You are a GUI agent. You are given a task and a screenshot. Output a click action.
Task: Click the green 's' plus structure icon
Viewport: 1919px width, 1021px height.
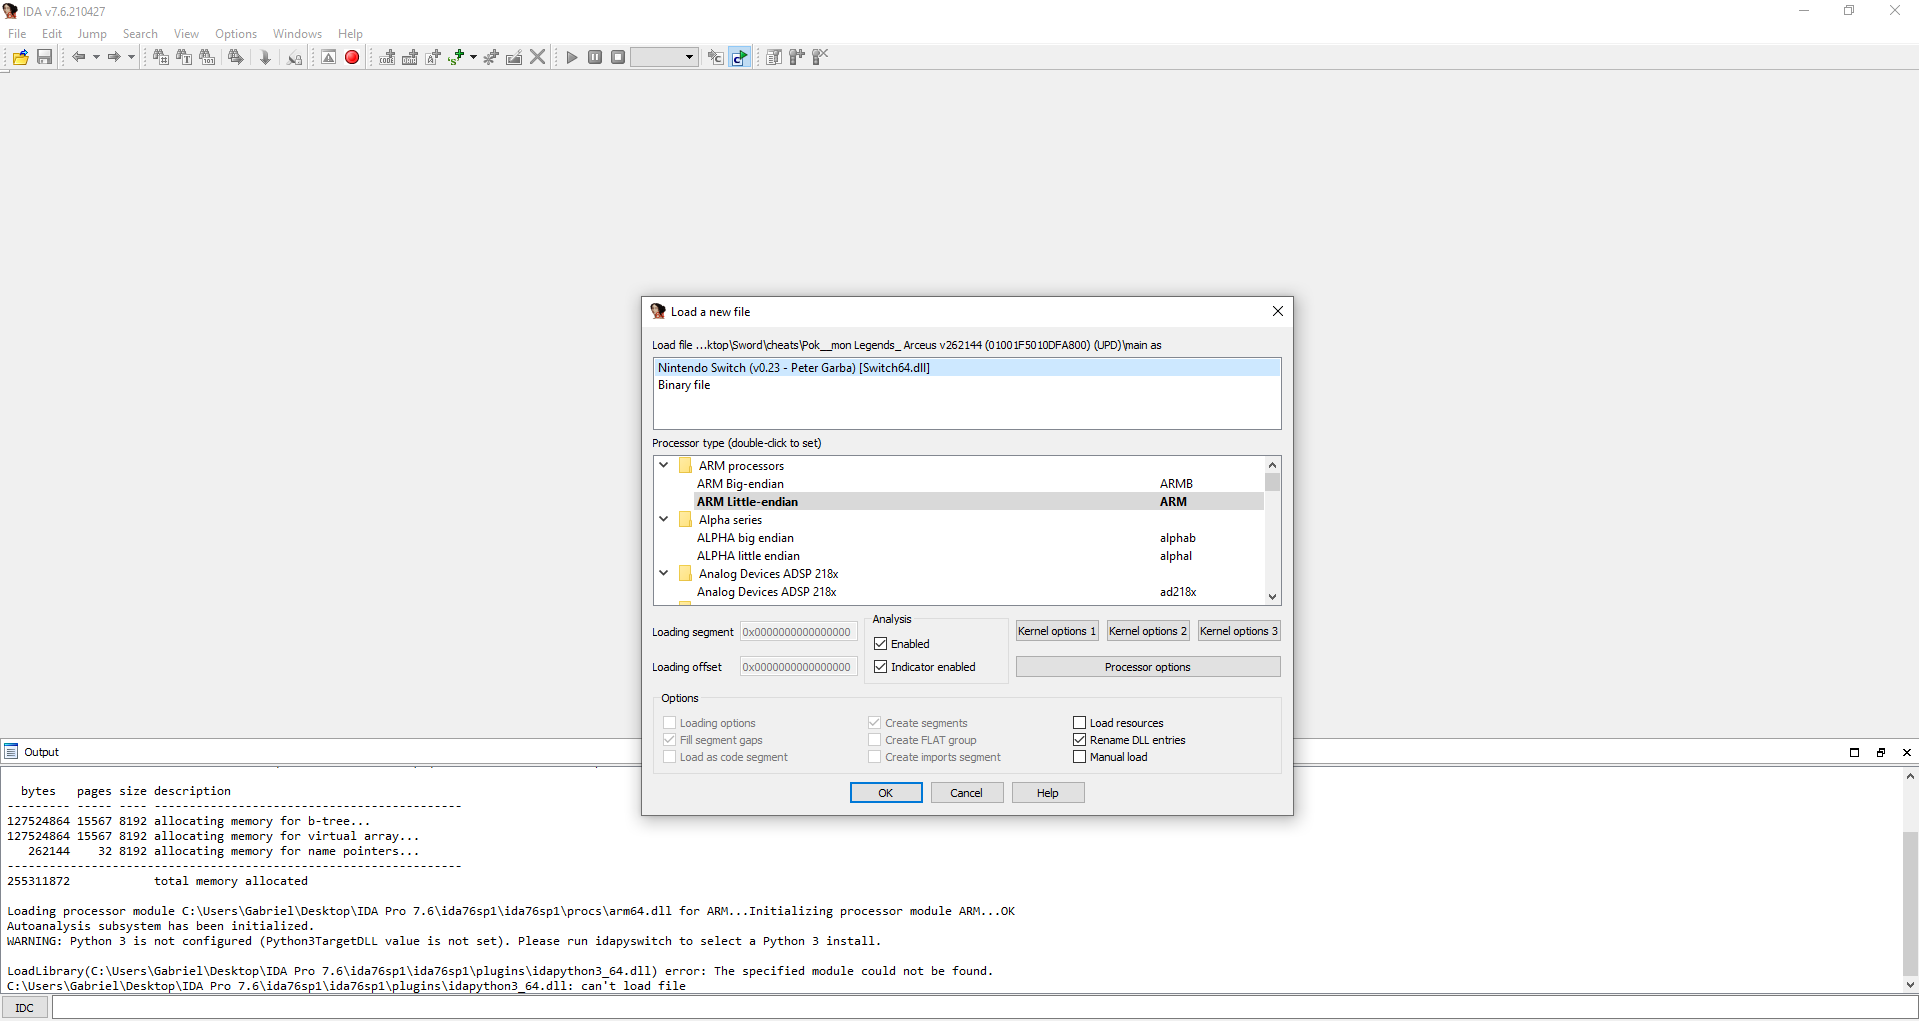pyautogui.click(x=456, y=57)
